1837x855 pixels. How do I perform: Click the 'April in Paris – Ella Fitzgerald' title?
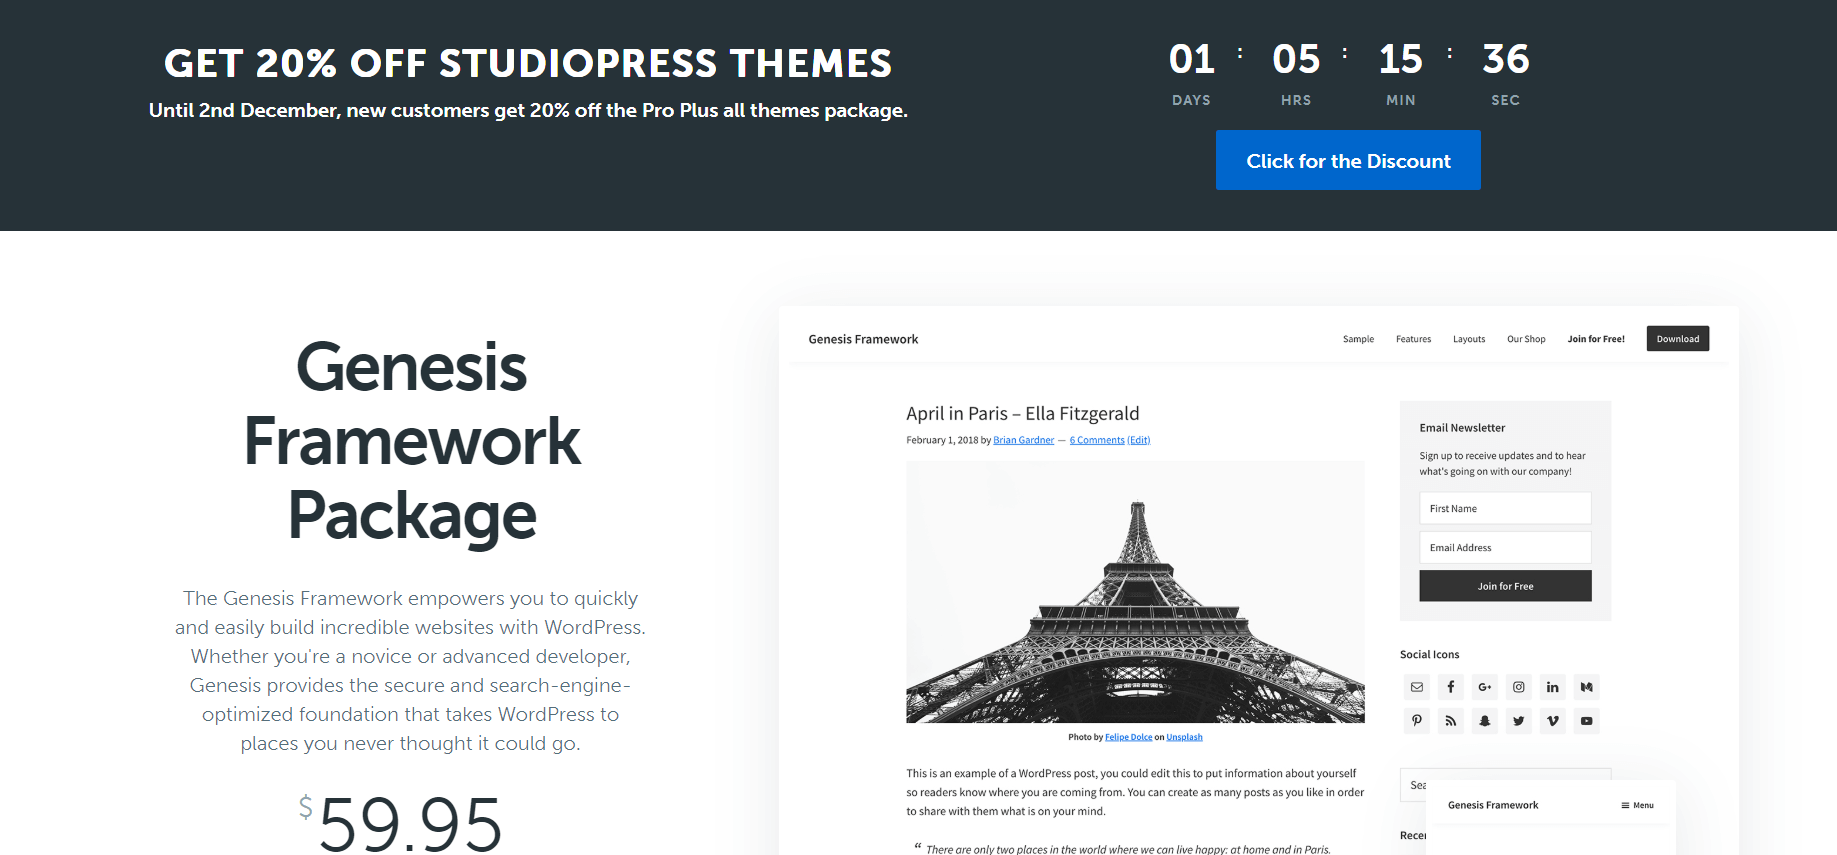click(x=1022, y=414)
